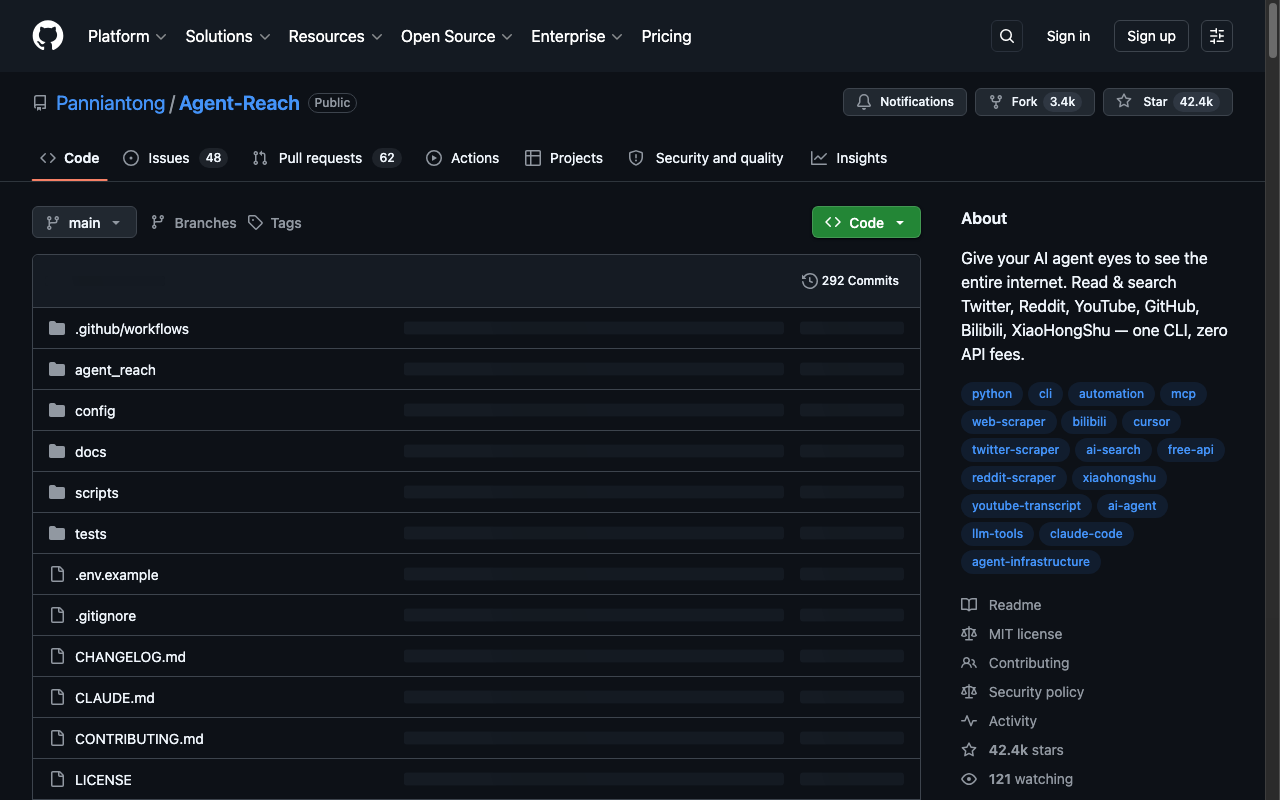The width and height of the screenshot is (1280, 800).
Task: Go to the Pricing page
Action: [666, 36]
